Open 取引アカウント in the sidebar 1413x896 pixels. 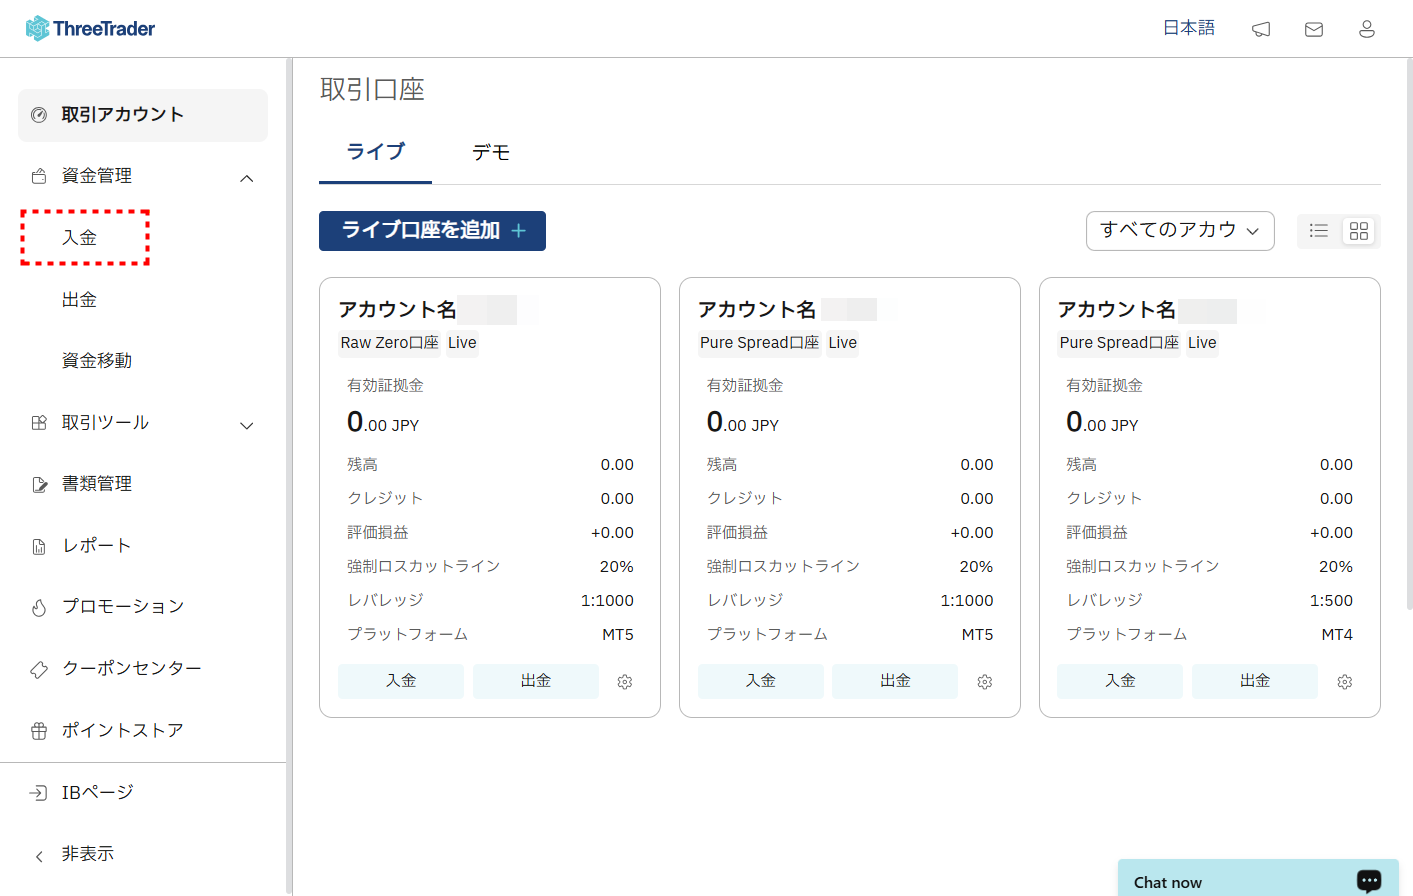click(143, 115)
